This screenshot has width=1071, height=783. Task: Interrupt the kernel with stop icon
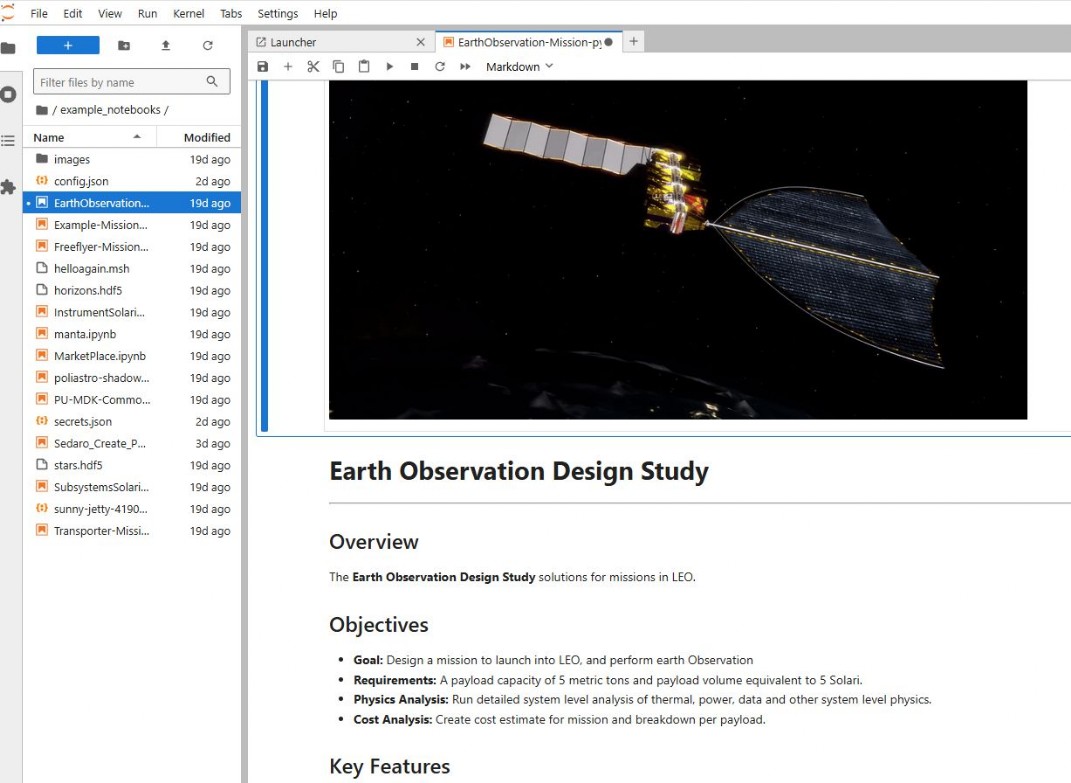coord(414,67)
